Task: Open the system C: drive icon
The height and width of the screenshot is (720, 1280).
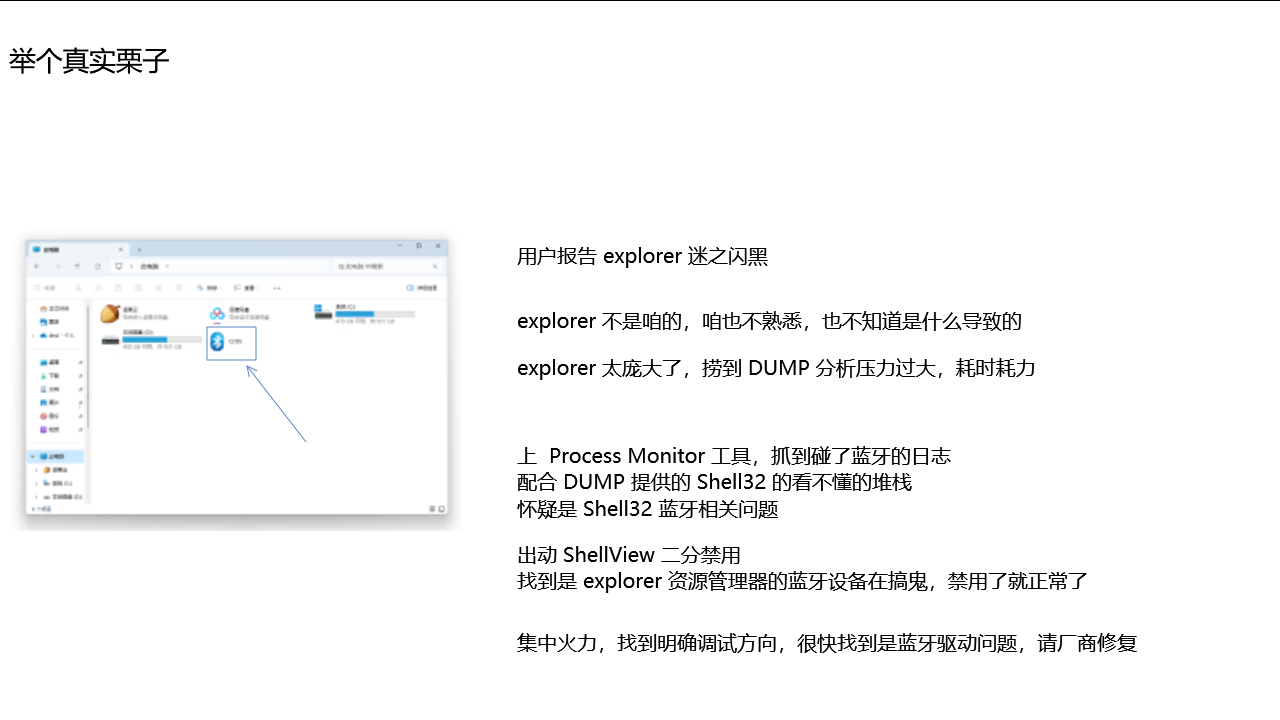Action: click(x=323, y=311)
